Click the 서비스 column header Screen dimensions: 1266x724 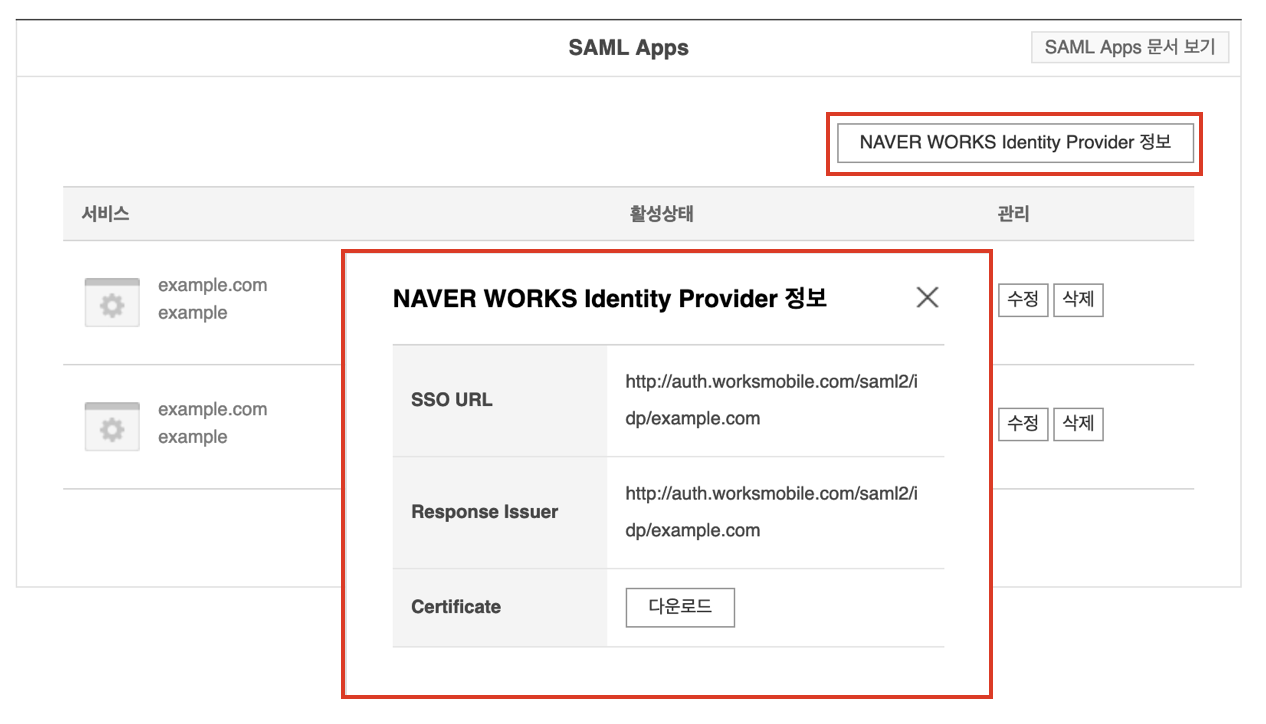tap(105, 214)
